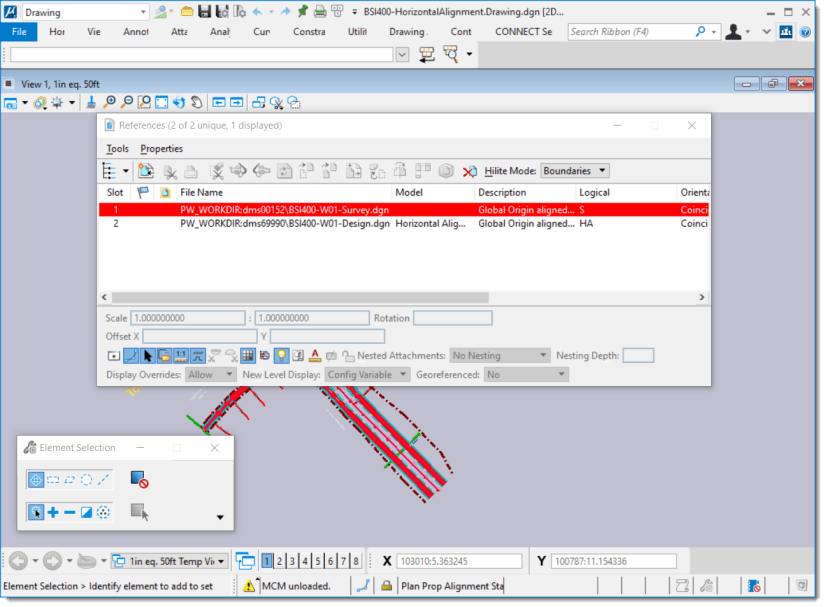
Task: Click the Window Area tool on the view toolbar
Action: click(142, 102)
